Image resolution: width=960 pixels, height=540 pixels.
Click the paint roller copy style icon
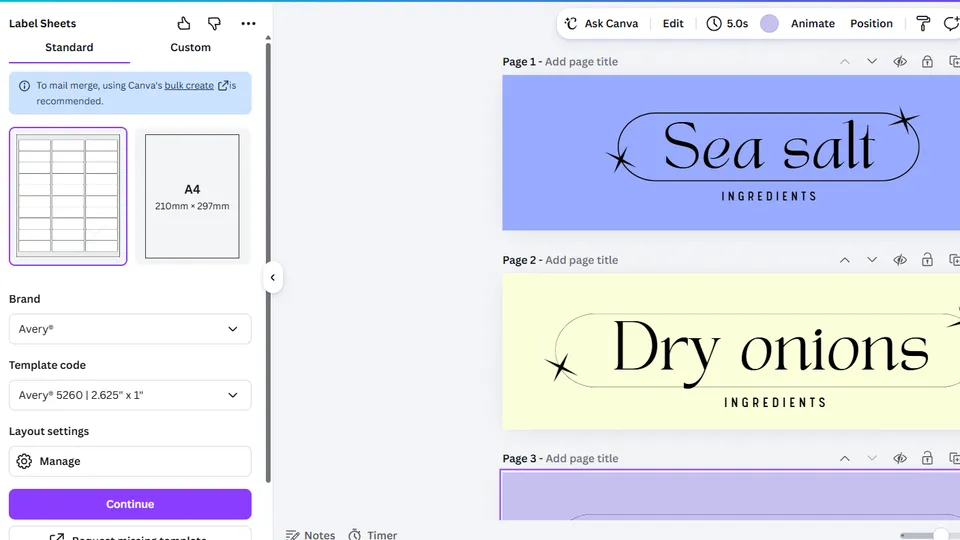[923, 23]
